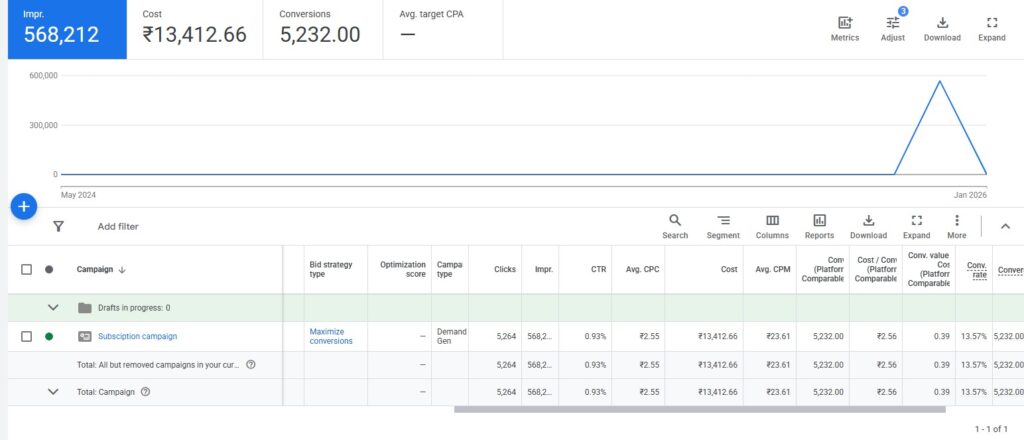This screenshot has height=440, width=1024.
Task: Select all campaigns with header checkbox
Action: click(x=27, y=269)
